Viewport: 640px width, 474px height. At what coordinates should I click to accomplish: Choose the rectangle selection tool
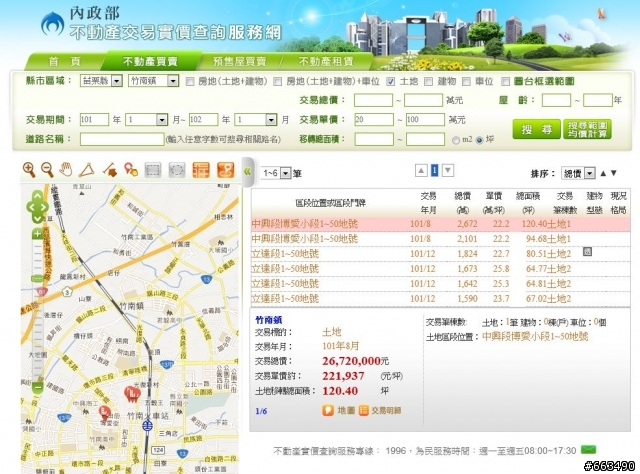[153, 170]
